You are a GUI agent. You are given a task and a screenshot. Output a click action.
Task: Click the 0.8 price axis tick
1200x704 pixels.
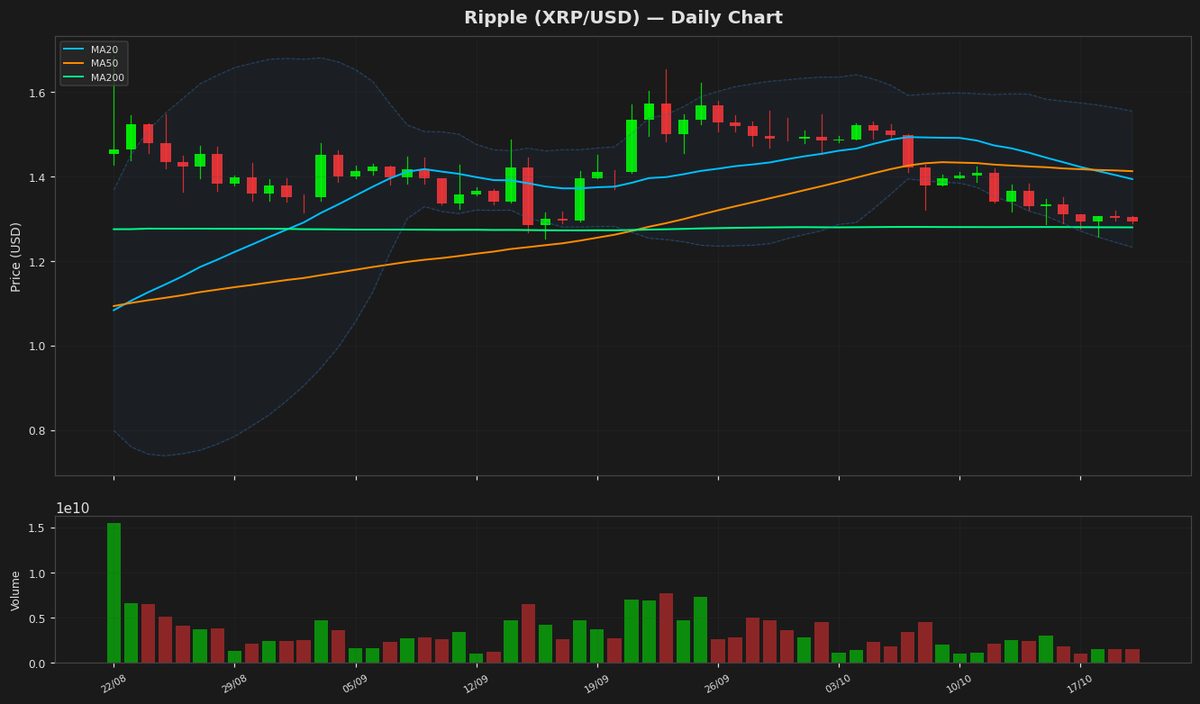point(39,431)
